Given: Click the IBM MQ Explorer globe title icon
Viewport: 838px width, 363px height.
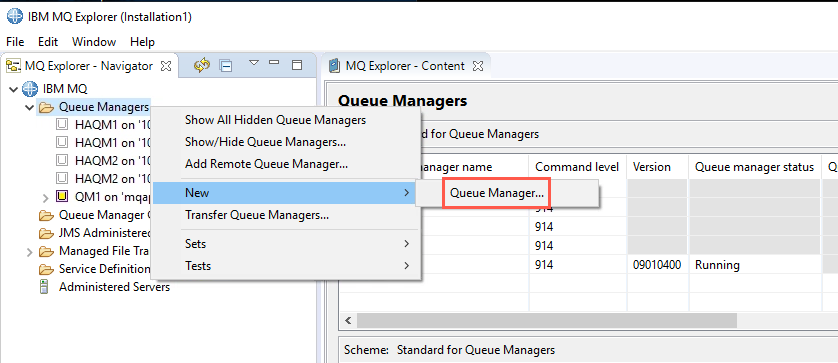Looking at the screenshot, I should (x=14, y=17).
